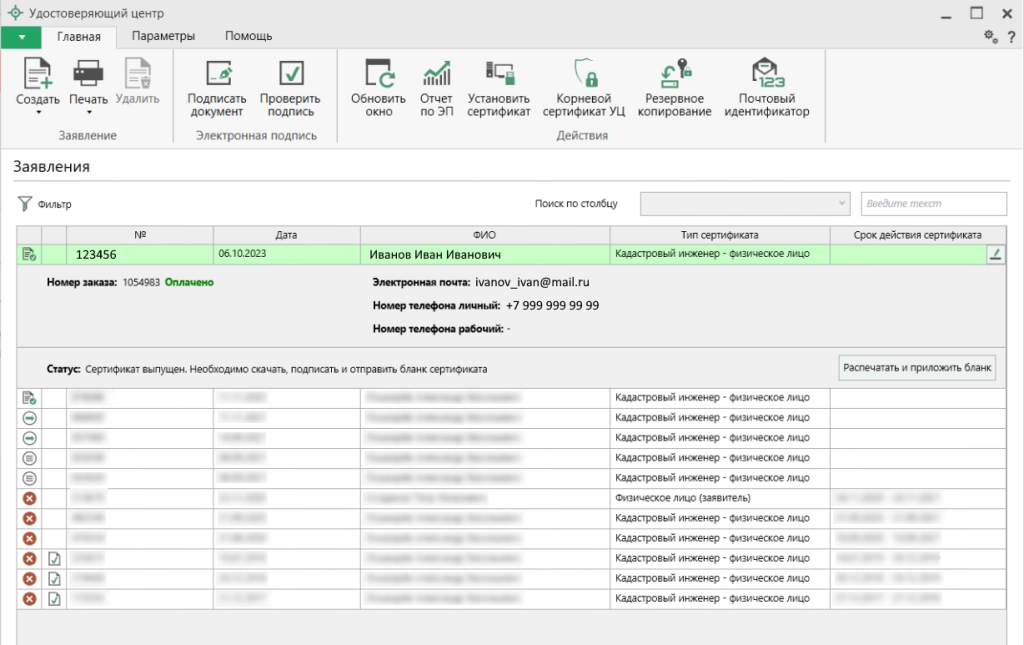Click edit pencil icon in selected row
The image size is (1024, 645).
pyautogui.click(x=994, y=255)
